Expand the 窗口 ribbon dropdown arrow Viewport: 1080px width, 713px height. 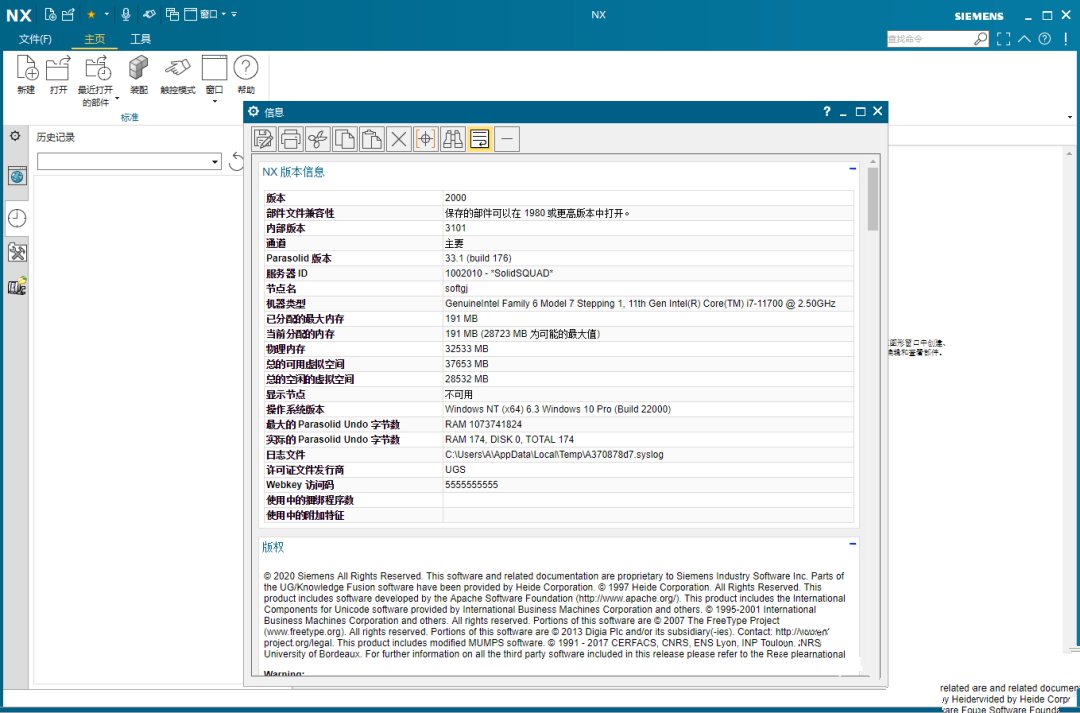(214, 102)
